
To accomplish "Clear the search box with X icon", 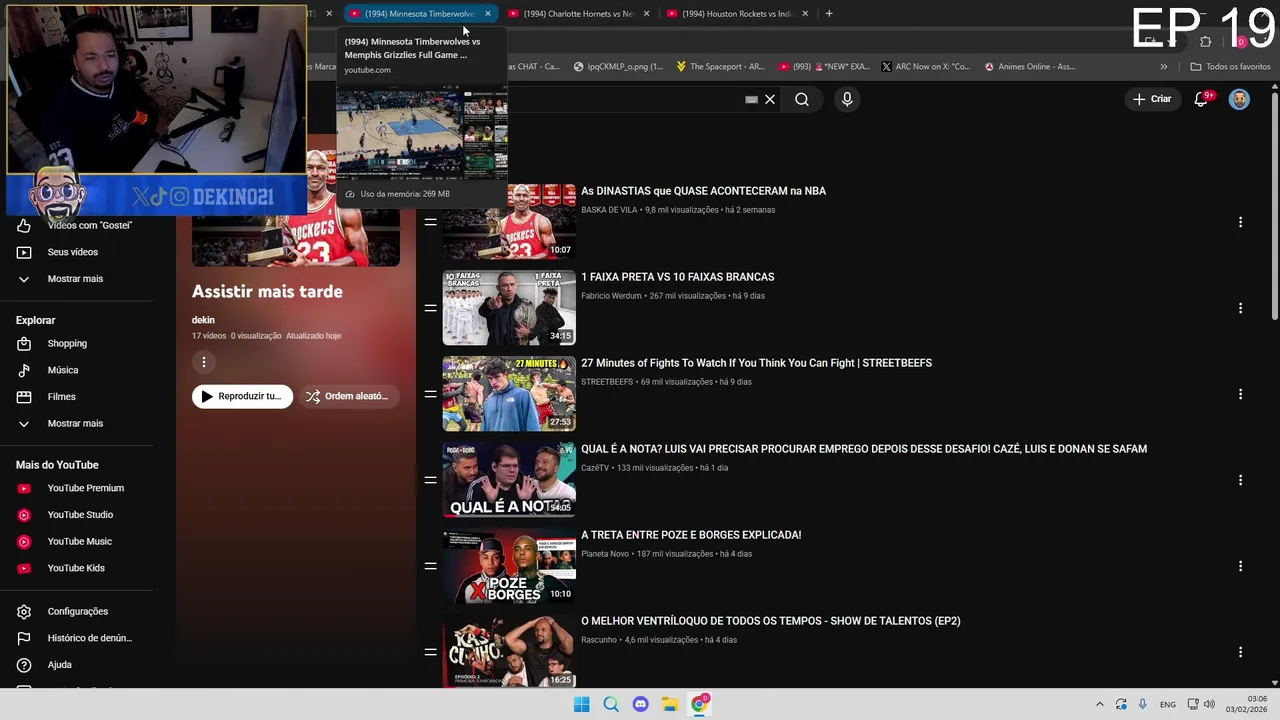I will pyautogui.click(x=770, y=99).
